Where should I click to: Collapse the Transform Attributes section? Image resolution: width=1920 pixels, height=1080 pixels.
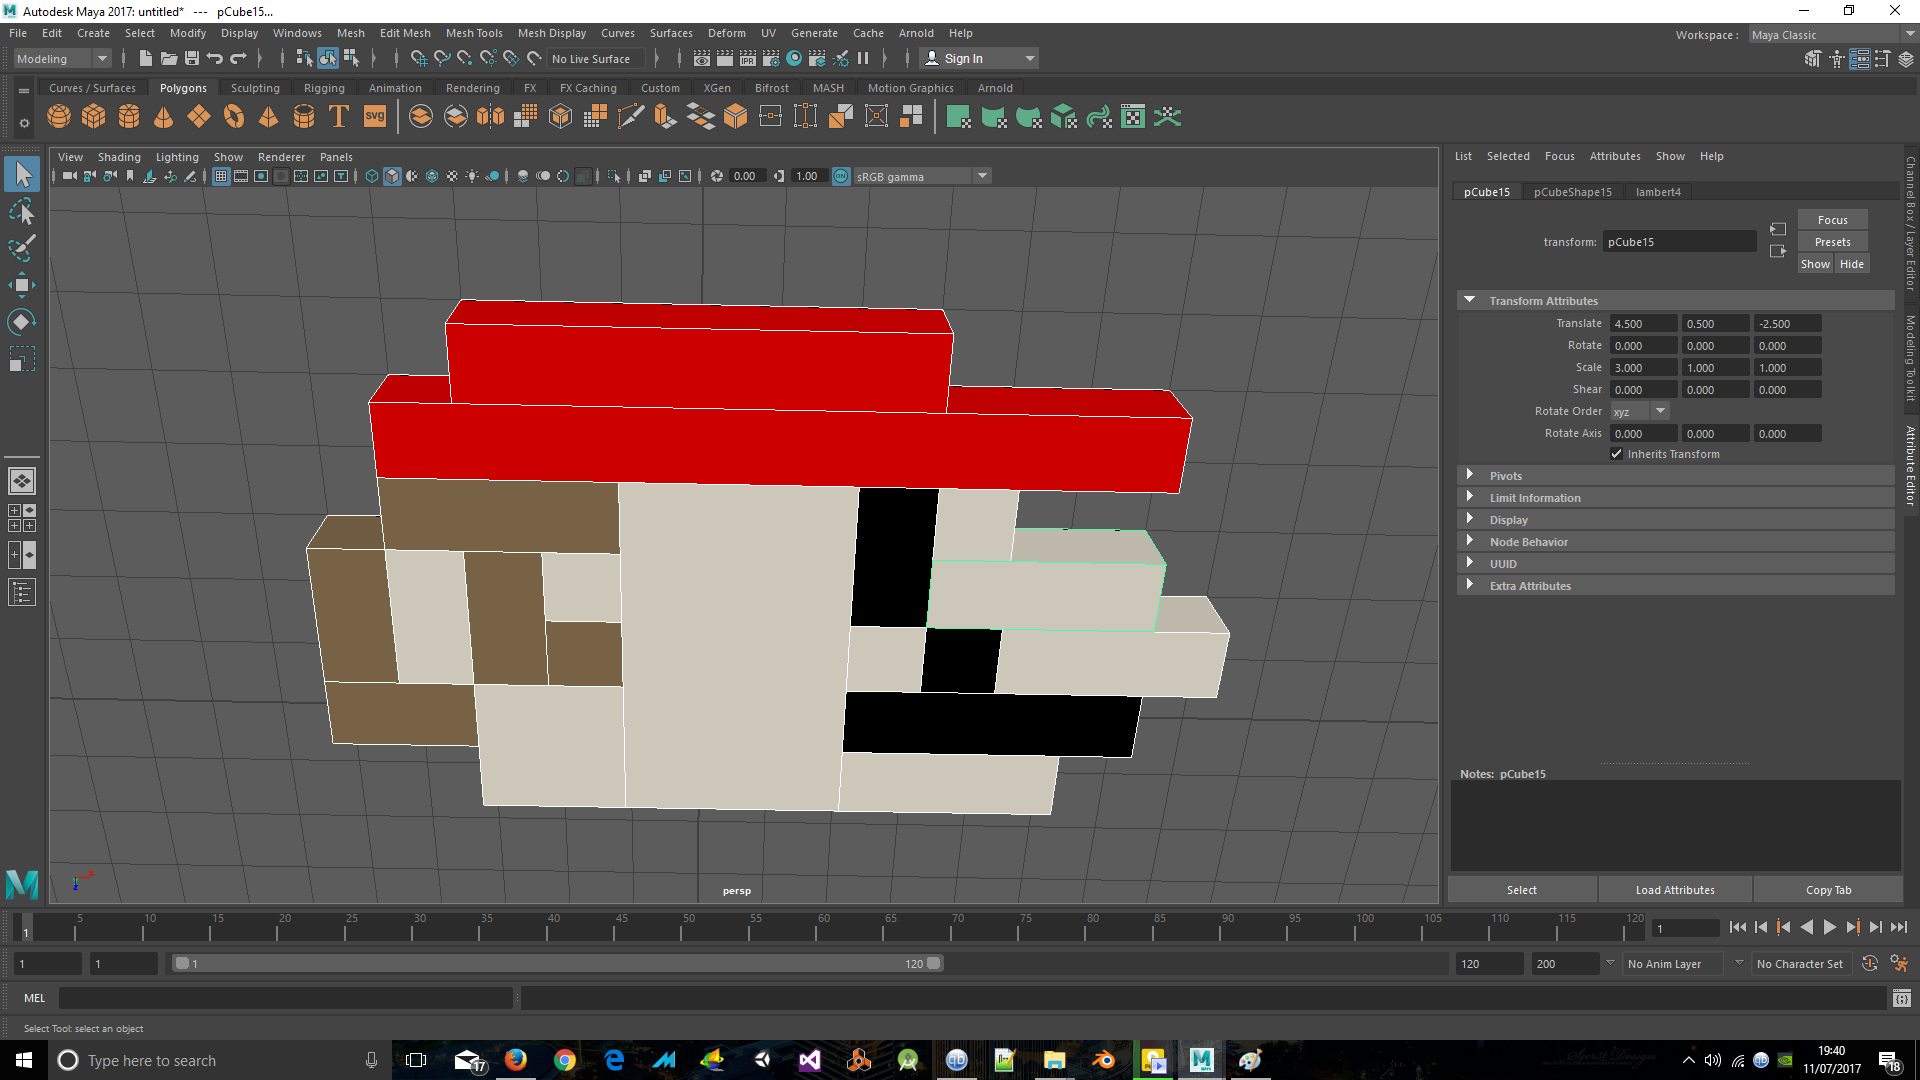1469,300
